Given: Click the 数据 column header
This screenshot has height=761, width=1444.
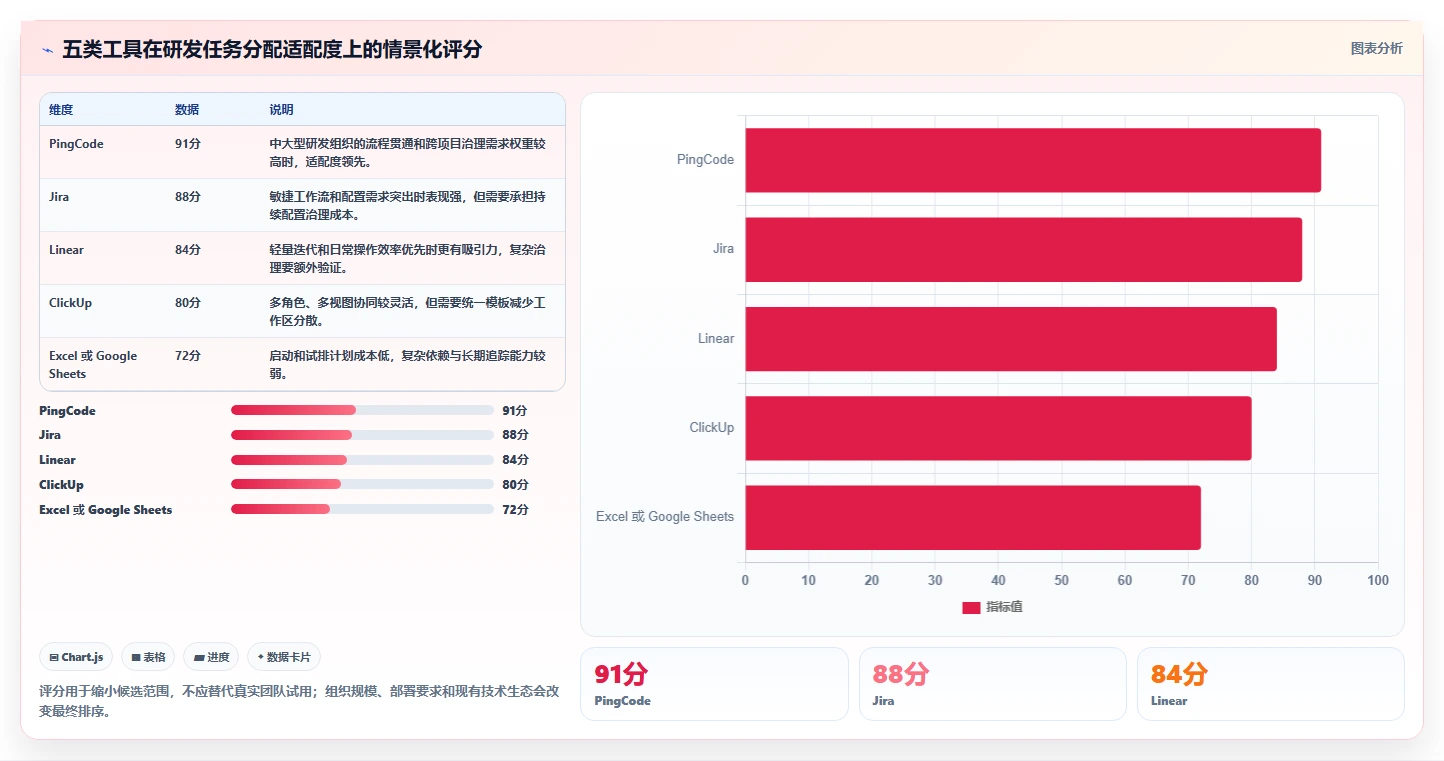Looking at the screenshot, I should click(187, 110).
